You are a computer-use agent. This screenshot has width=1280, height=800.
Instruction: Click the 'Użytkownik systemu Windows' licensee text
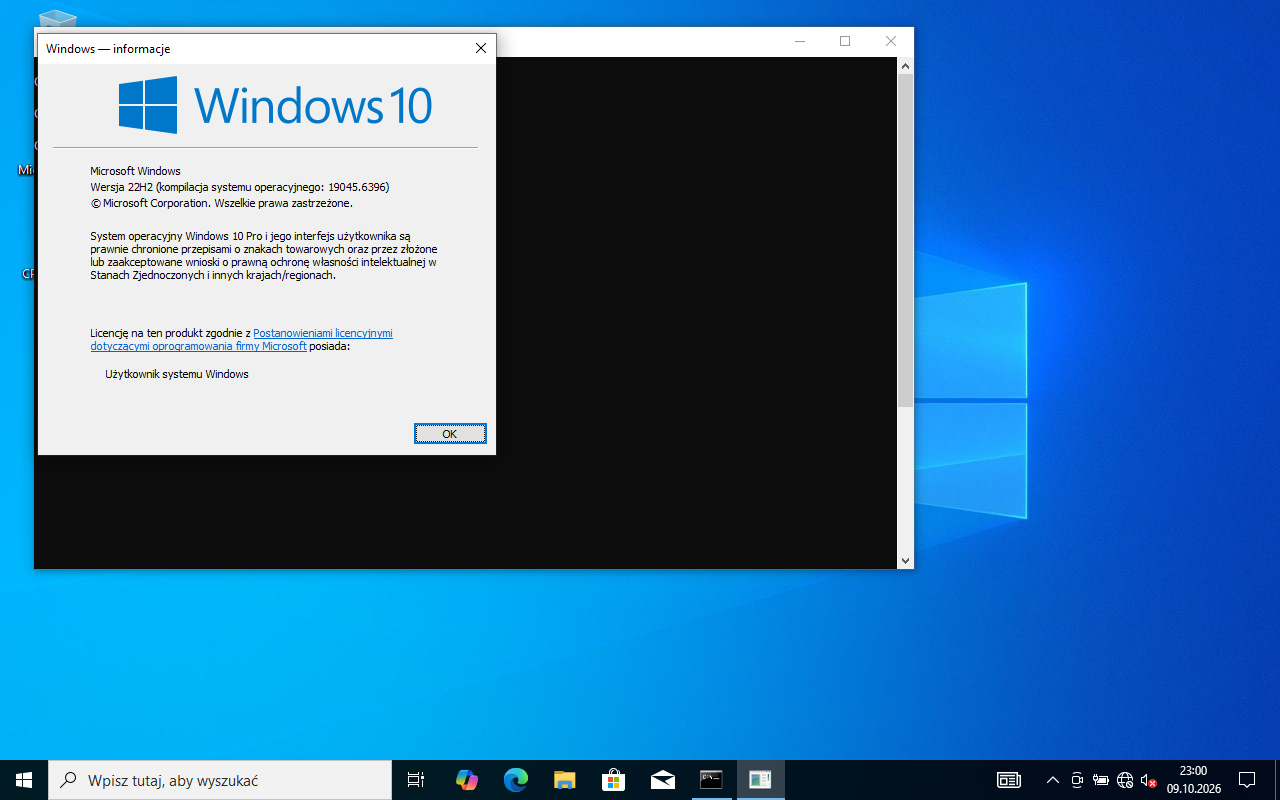177,374
